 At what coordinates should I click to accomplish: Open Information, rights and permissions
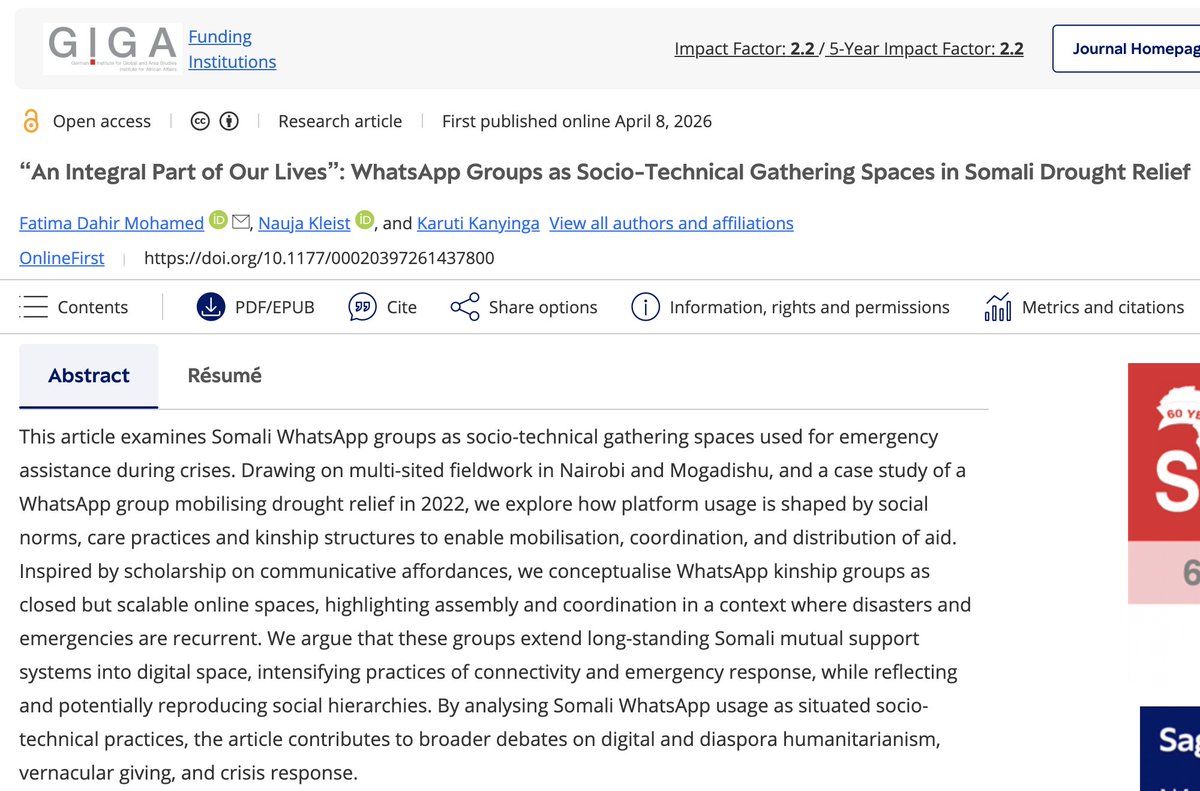pyautogui.click(x=809, y=307)
